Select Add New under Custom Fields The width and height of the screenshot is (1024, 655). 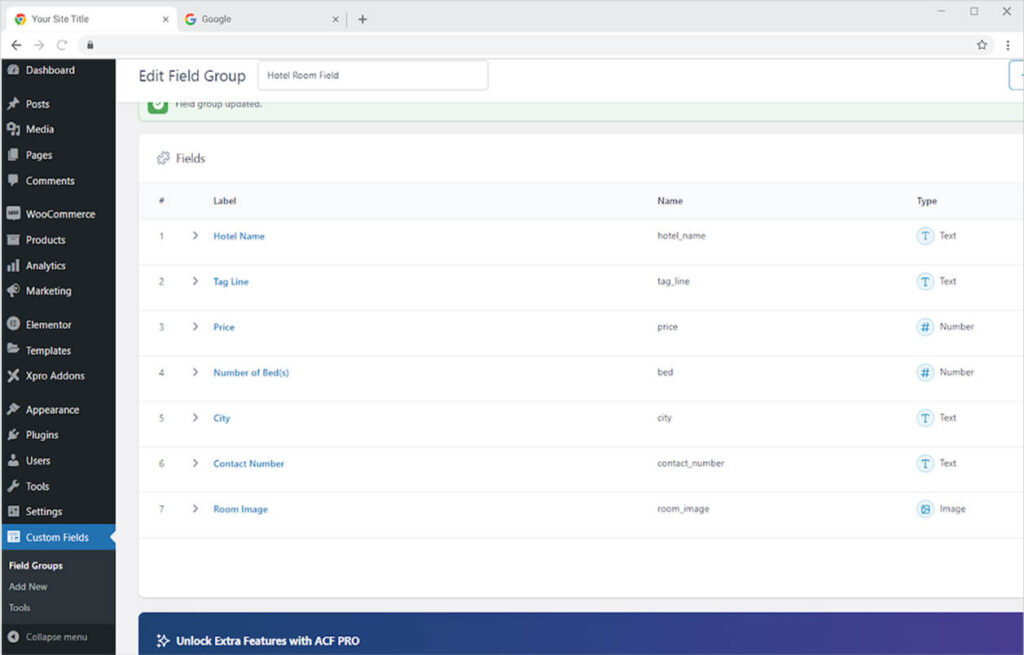(28, 587)
